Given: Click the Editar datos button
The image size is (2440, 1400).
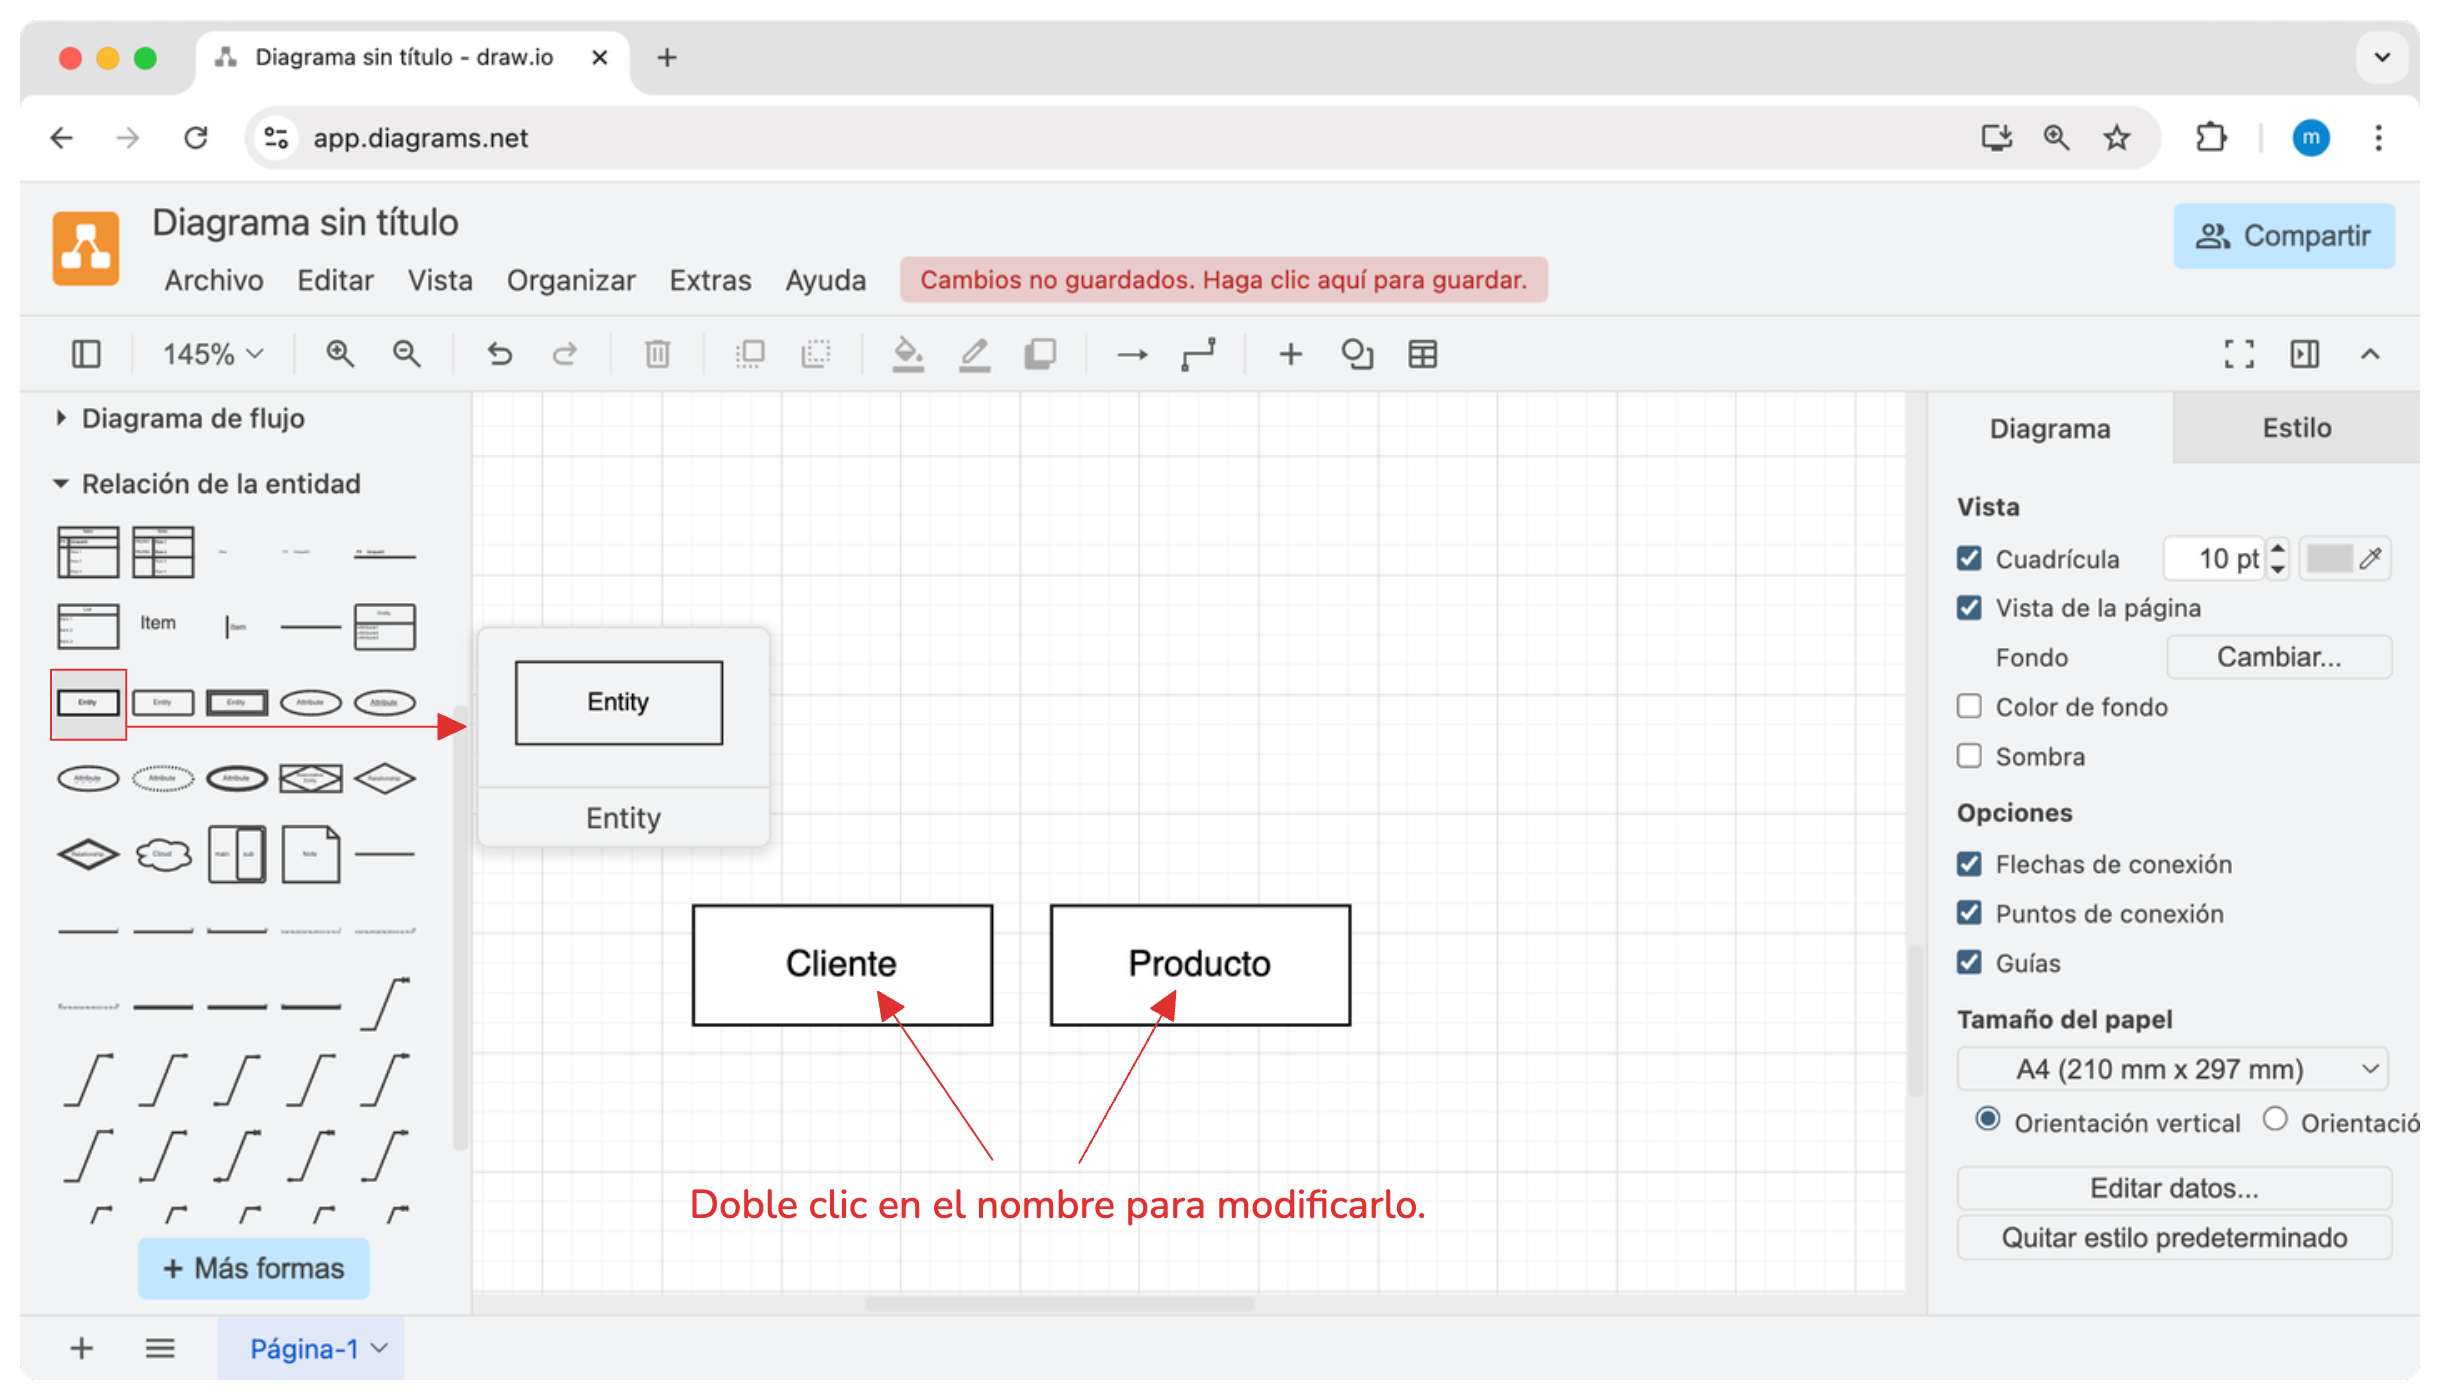Looking at the screenshot, I should tap(2173, 1188).
